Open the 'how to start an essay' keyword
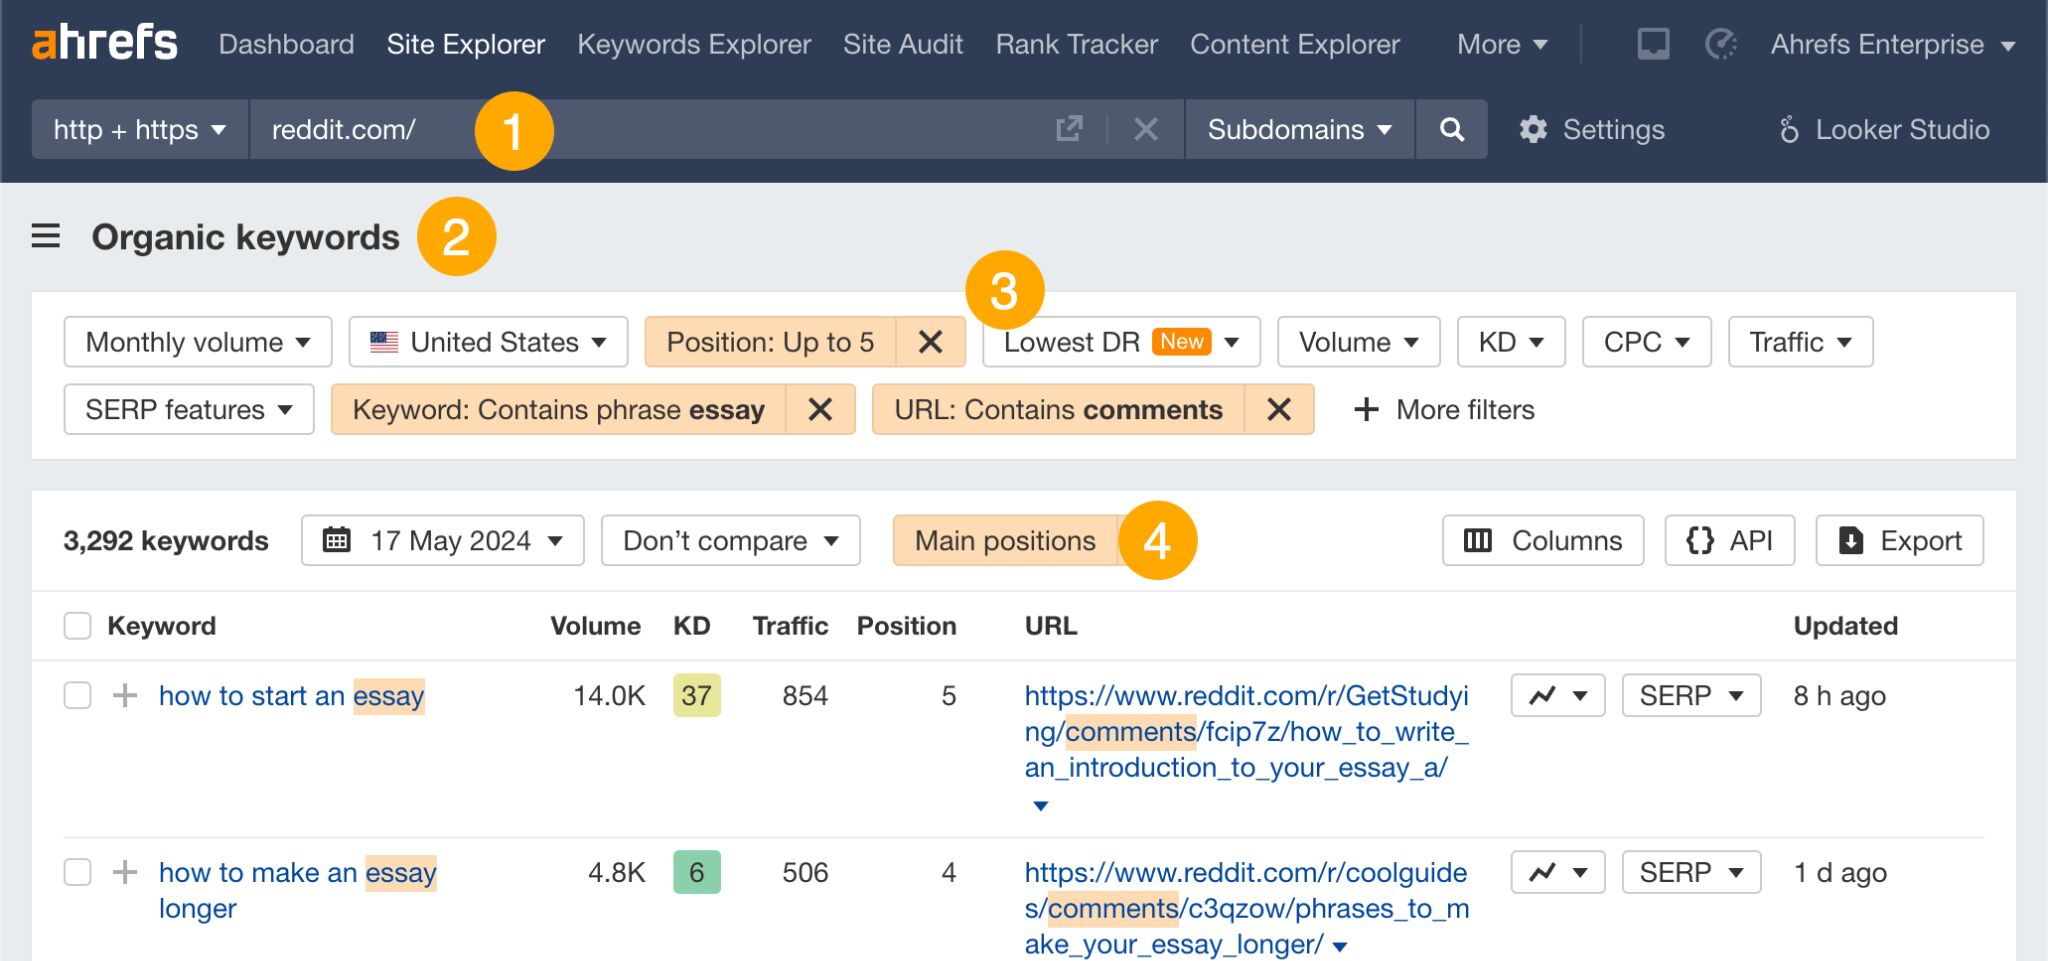This screenshot has height=961, width=2048. point(291,695)
